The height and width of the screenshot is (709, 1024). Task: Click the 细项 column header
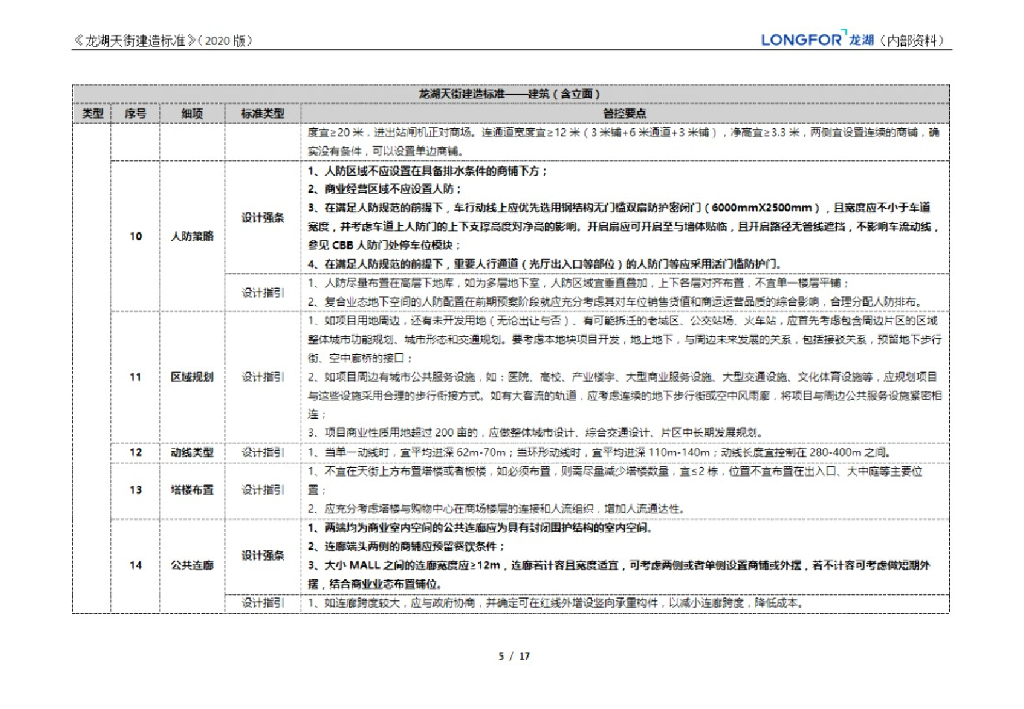192,114
